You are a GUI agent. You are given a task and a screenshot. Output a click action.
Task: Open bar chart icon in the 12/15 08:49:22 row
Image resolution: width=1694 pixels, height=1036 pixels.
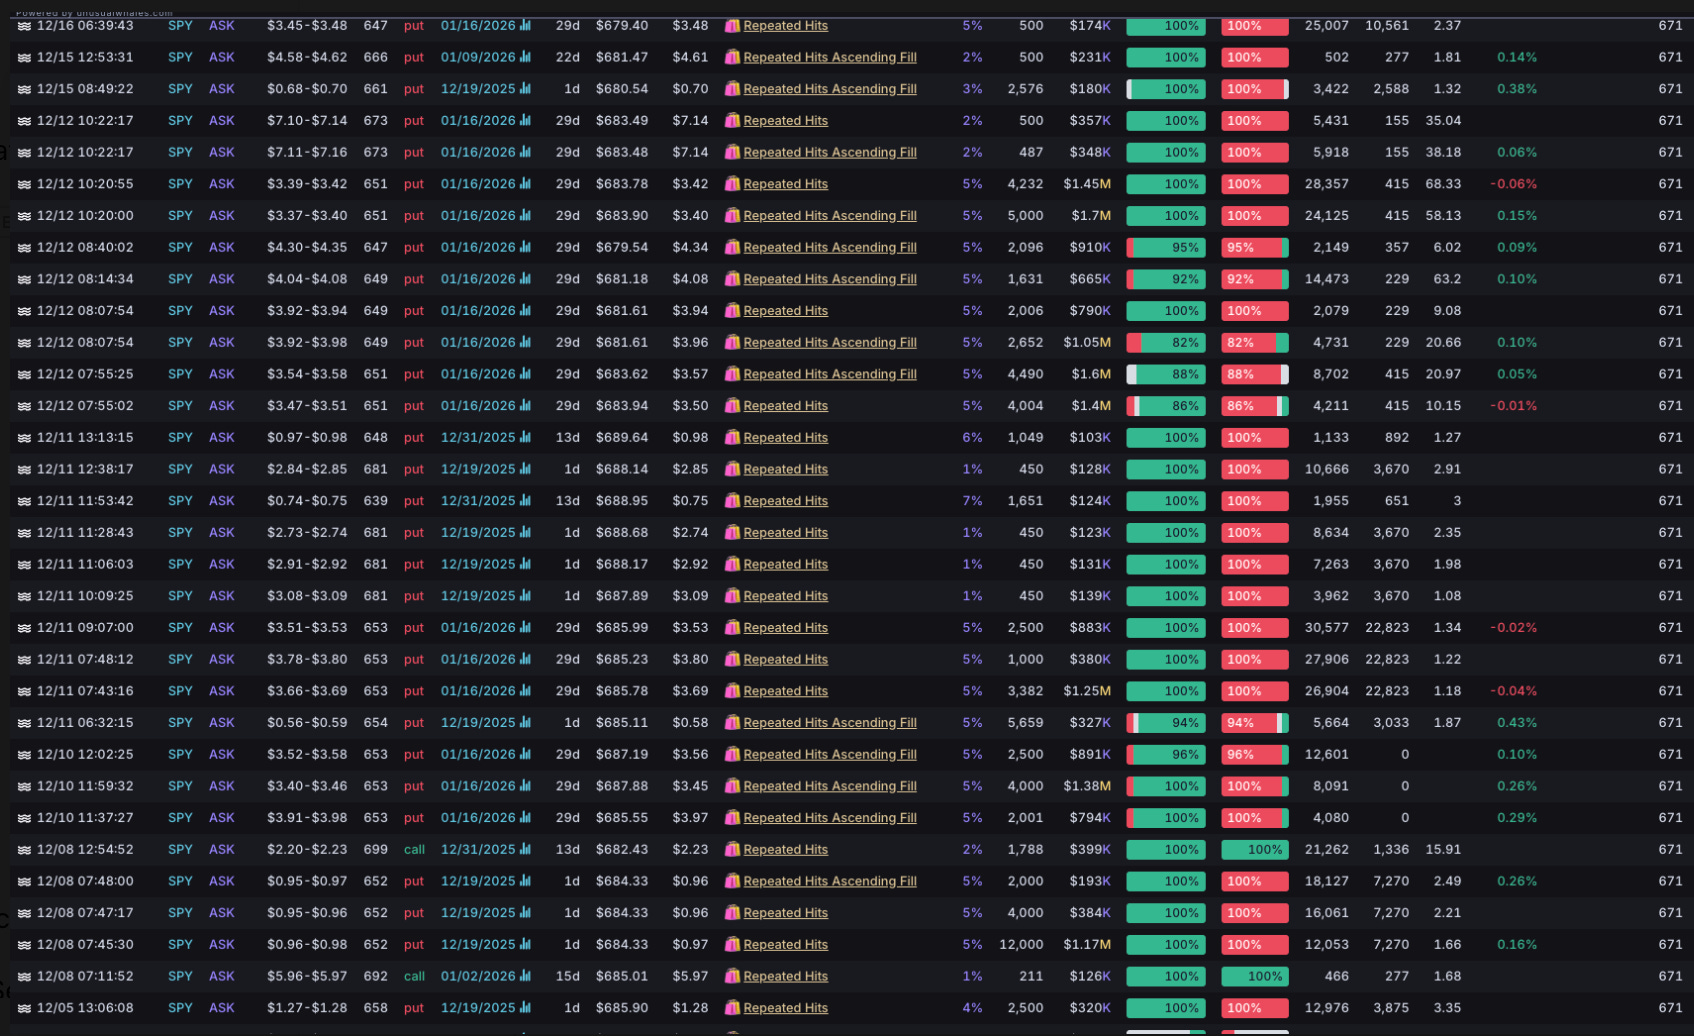(x=525, y=89)
